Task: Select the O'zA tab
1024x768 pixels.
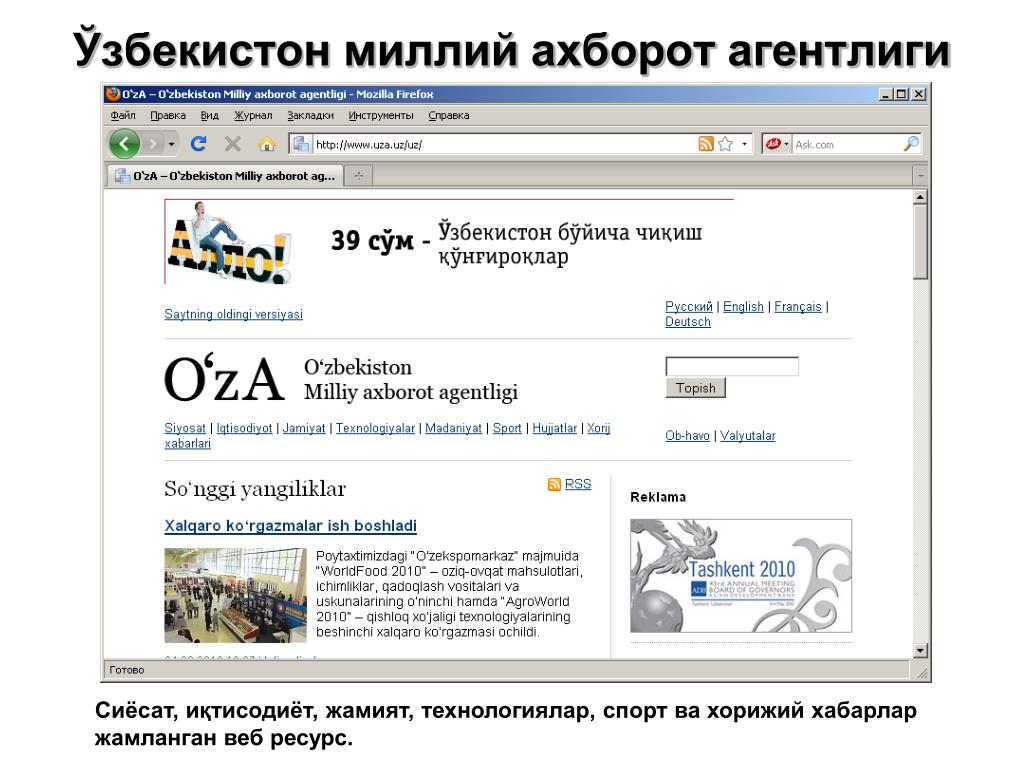Action: pos(225,176)
